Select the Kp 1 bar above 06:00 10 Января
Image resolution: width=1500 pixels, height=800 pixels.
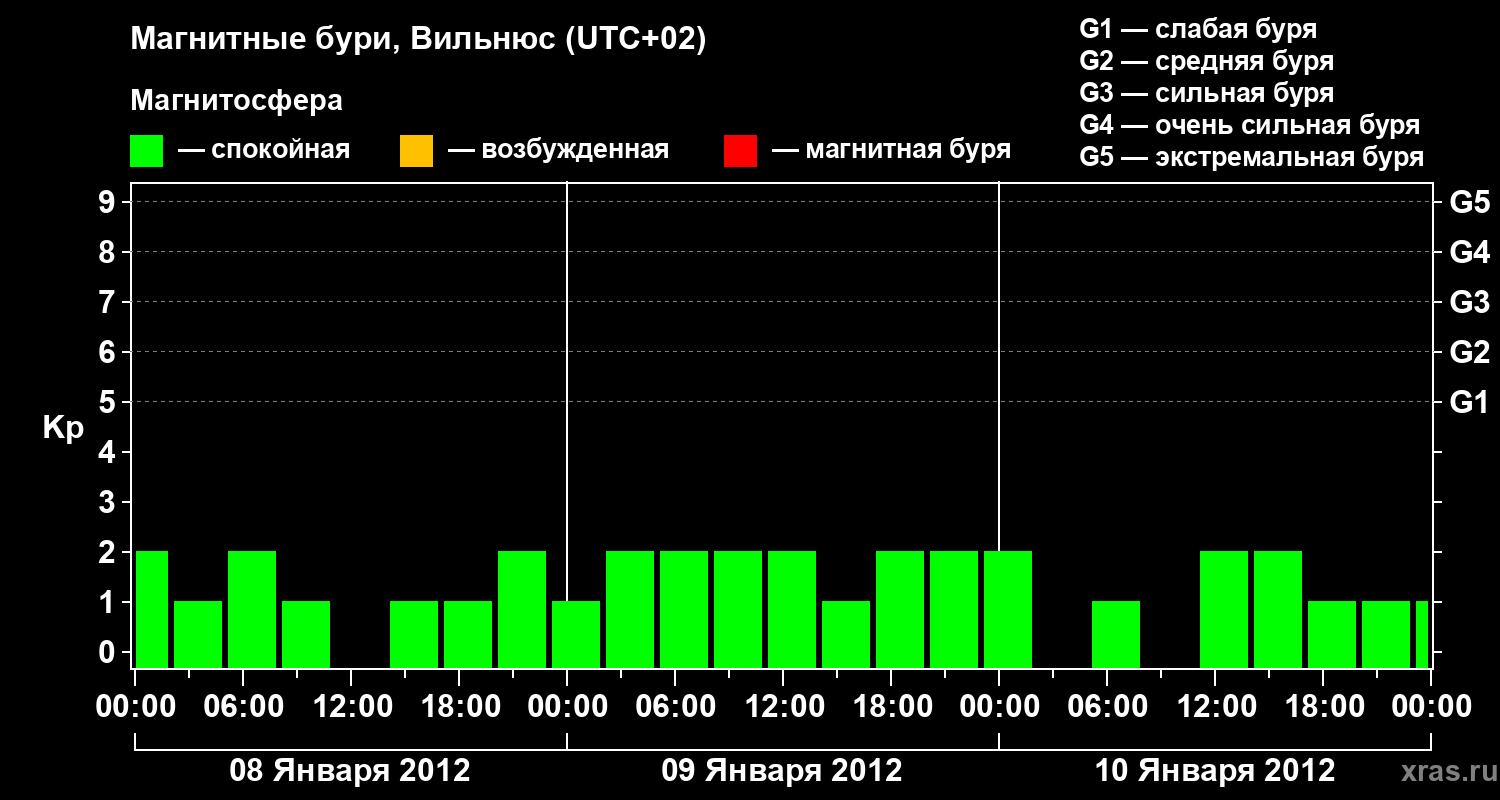click(x=1116, y=634)
